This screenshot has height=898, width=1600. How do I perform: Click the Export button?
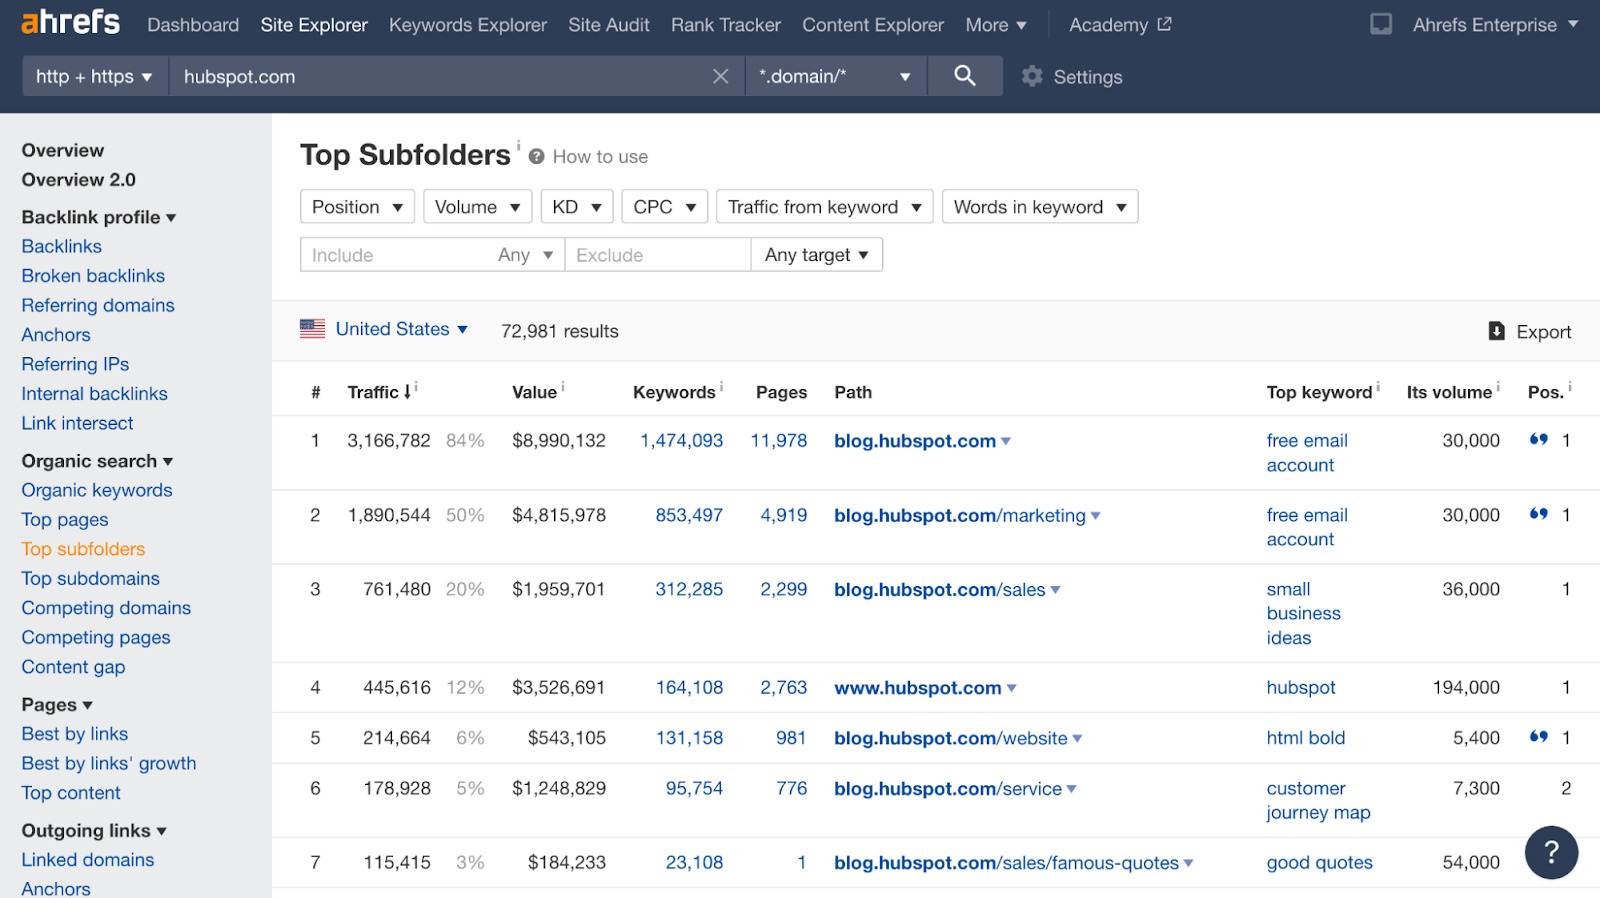1530,332
